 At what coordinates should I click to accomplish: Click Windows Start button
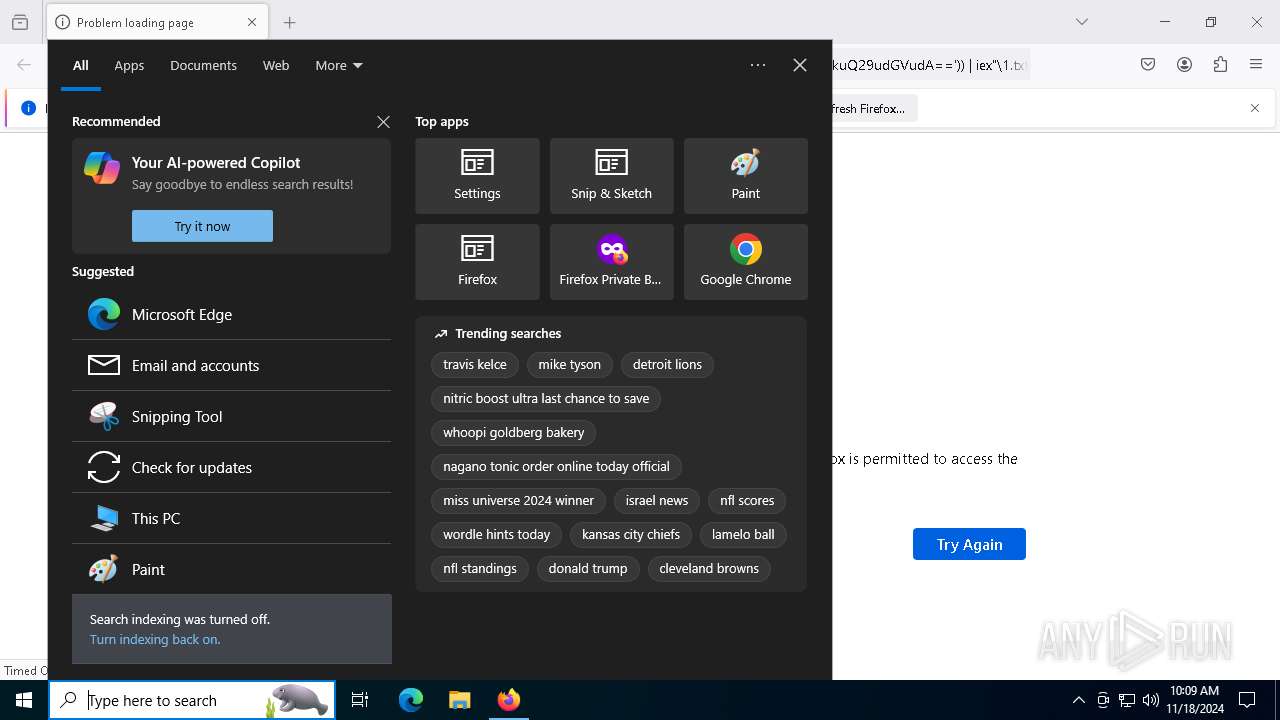24,700
